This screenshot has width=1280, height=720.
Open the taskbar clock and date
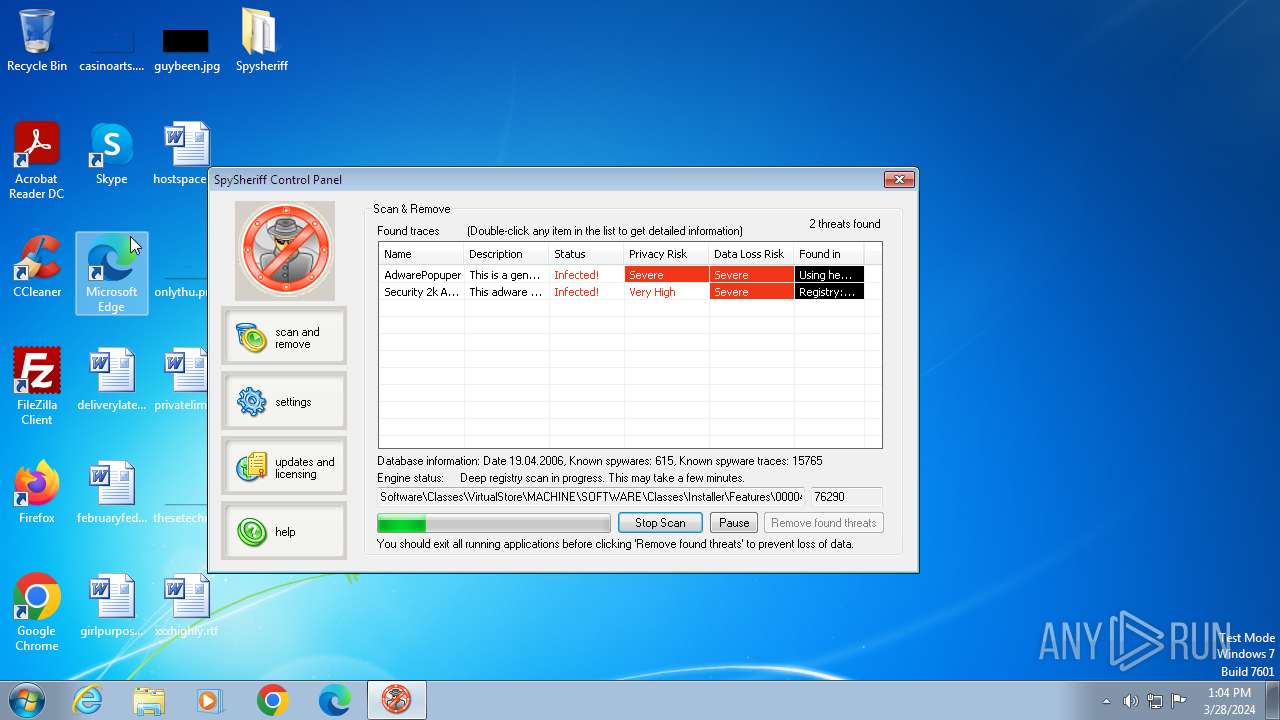click(x=1229, y=700)
